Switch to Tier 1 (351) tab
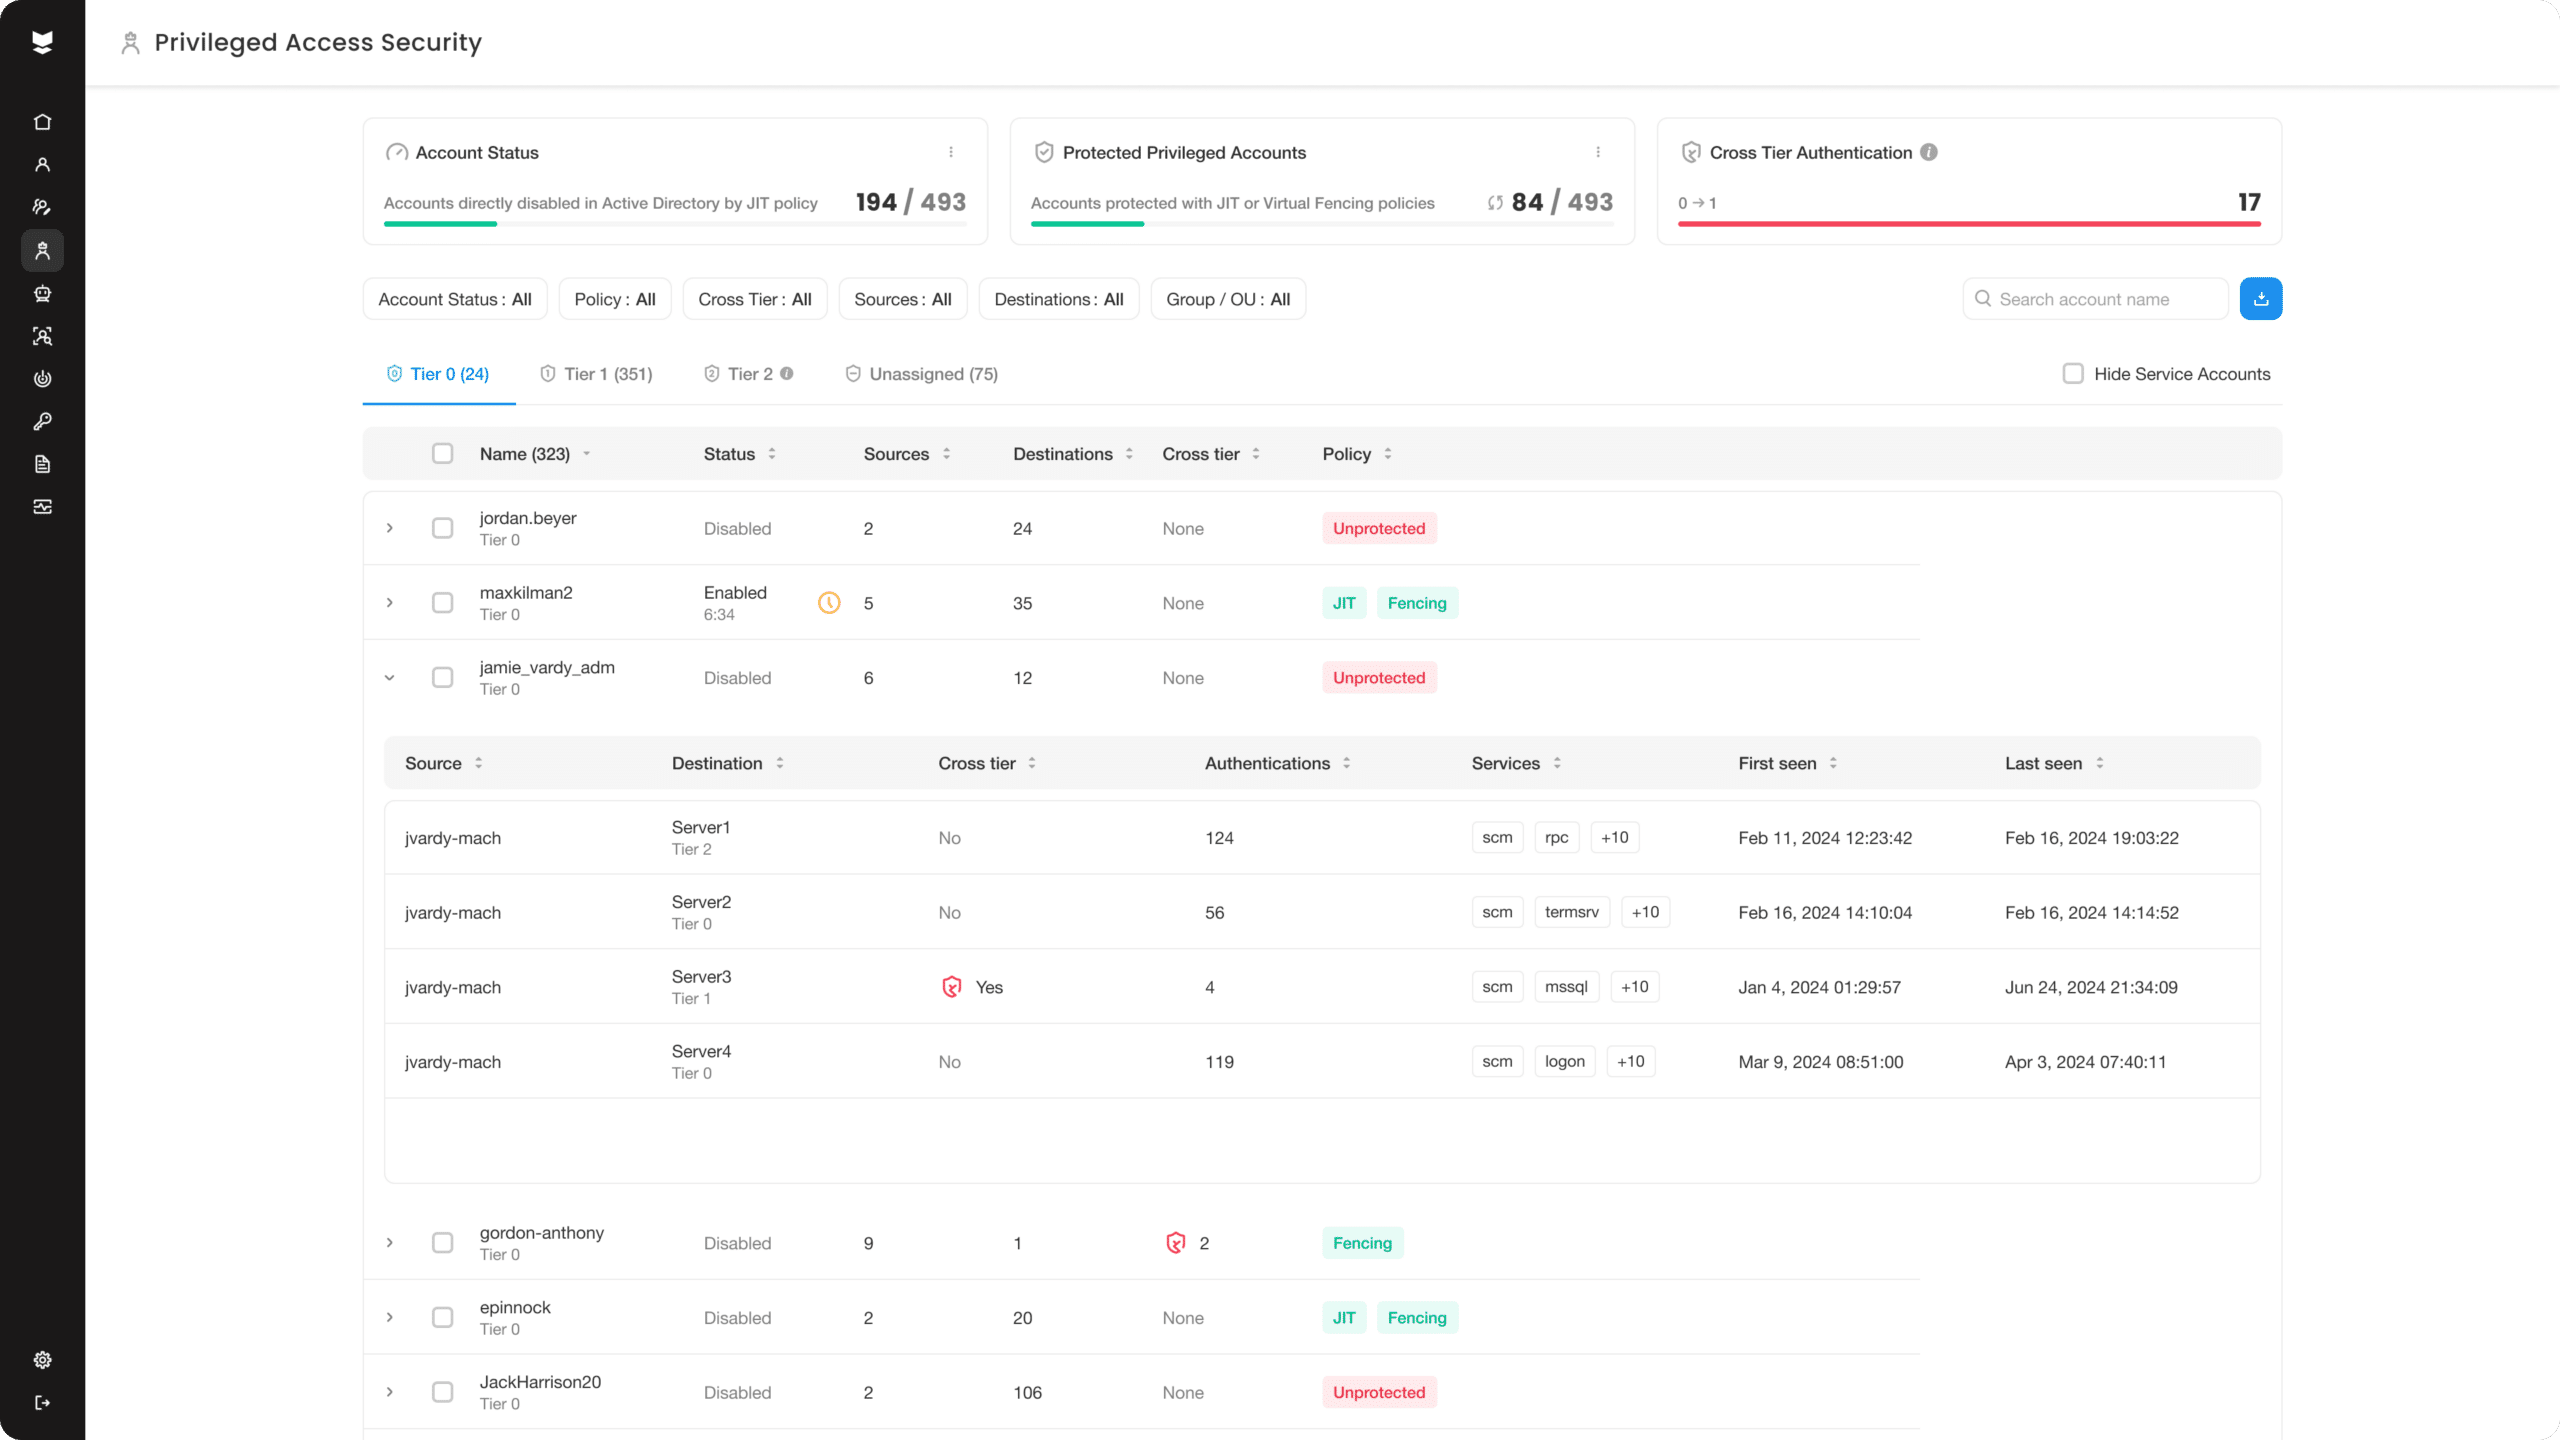The height and width of the screenshot is (1440, 2560). [x=596, y=374]
